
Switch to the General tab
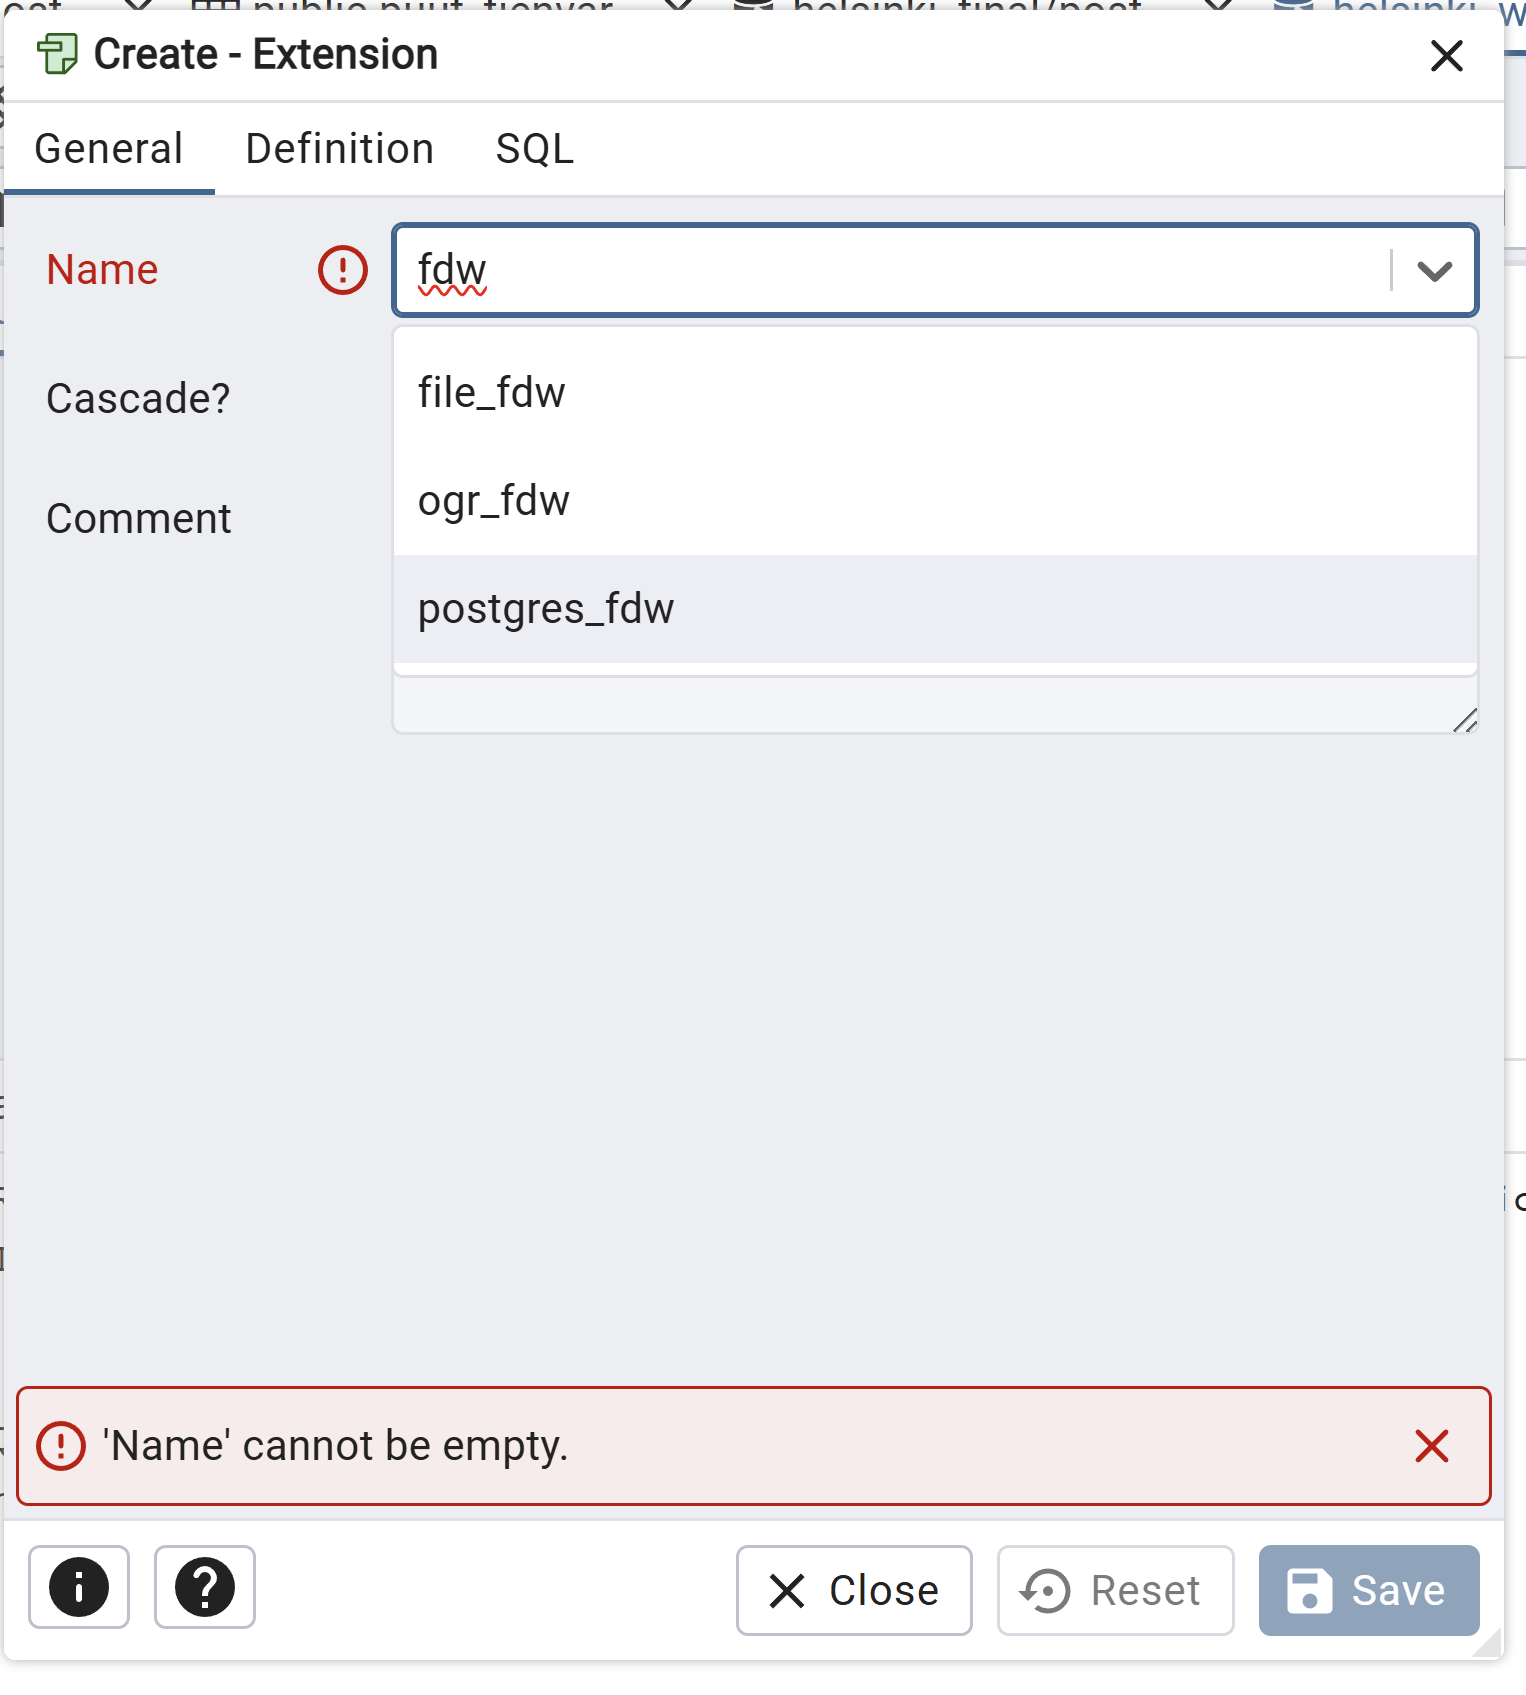pos(109,149)
